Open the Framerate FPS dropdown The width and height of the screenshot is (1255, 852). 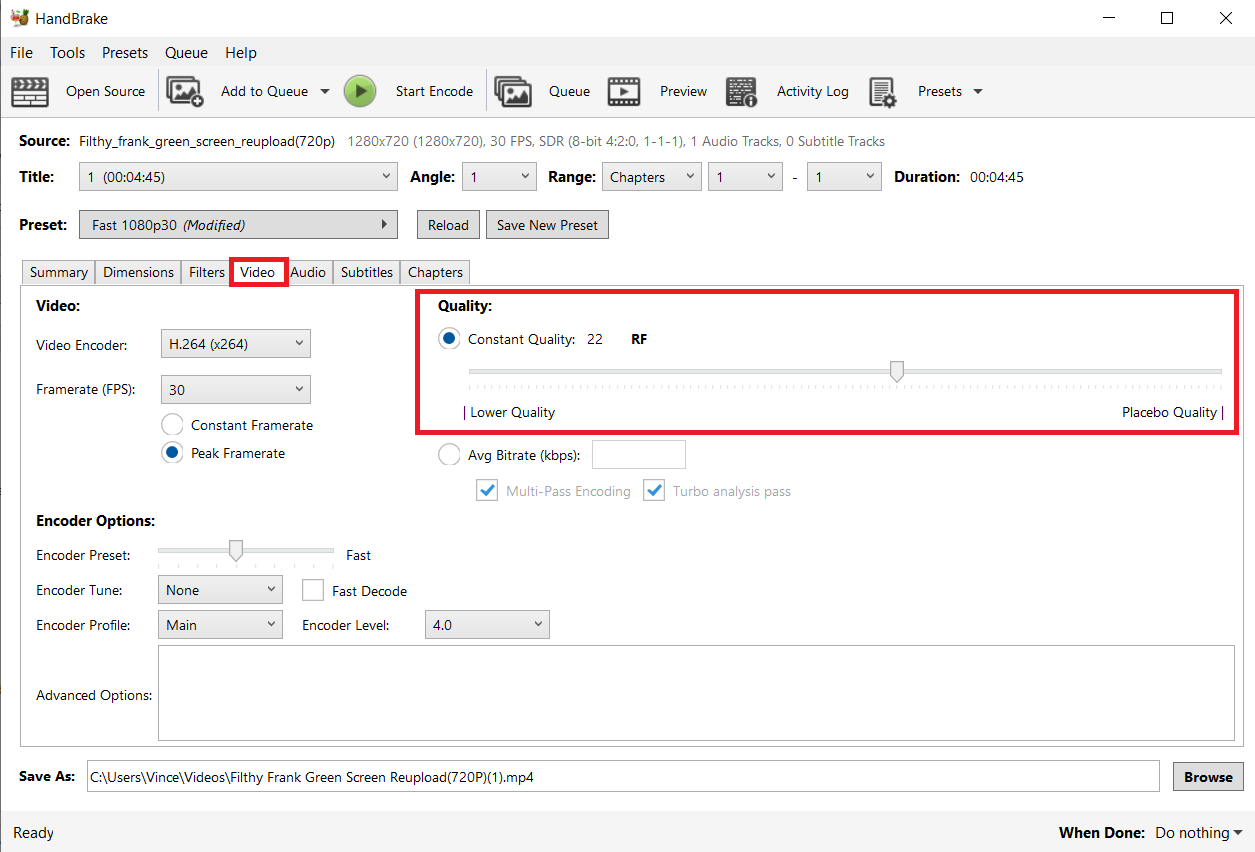pos(235,389)
